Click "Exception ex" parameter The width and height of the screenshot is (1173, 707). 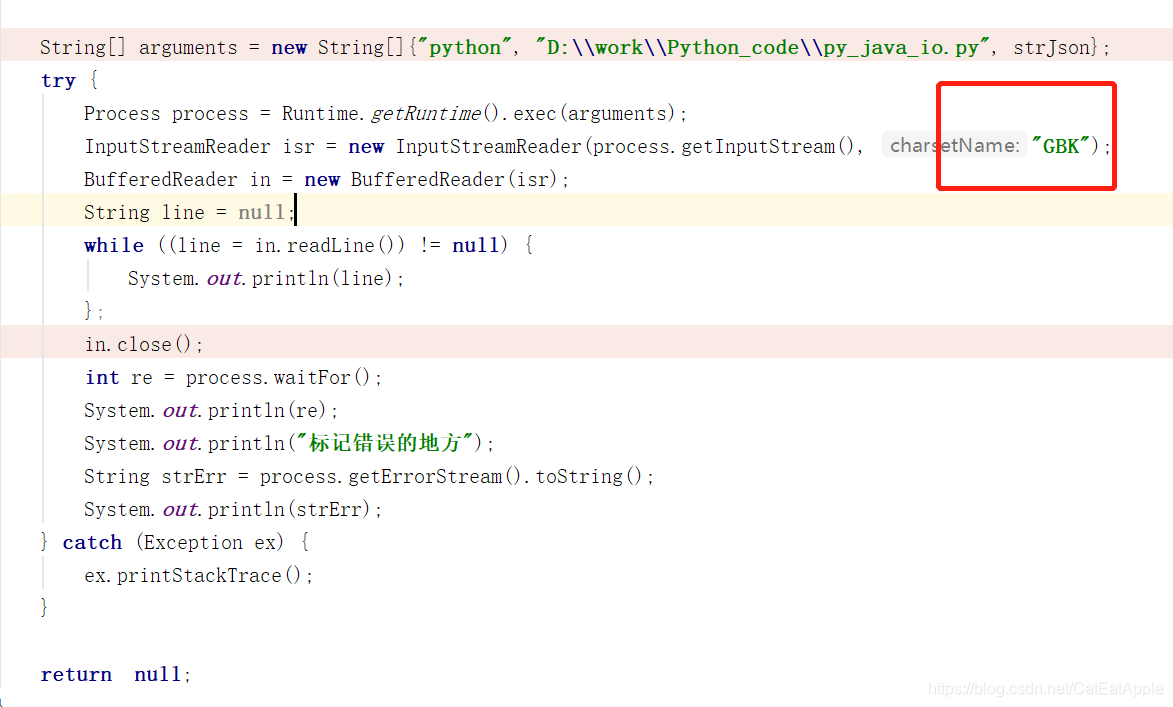[210, 542]
